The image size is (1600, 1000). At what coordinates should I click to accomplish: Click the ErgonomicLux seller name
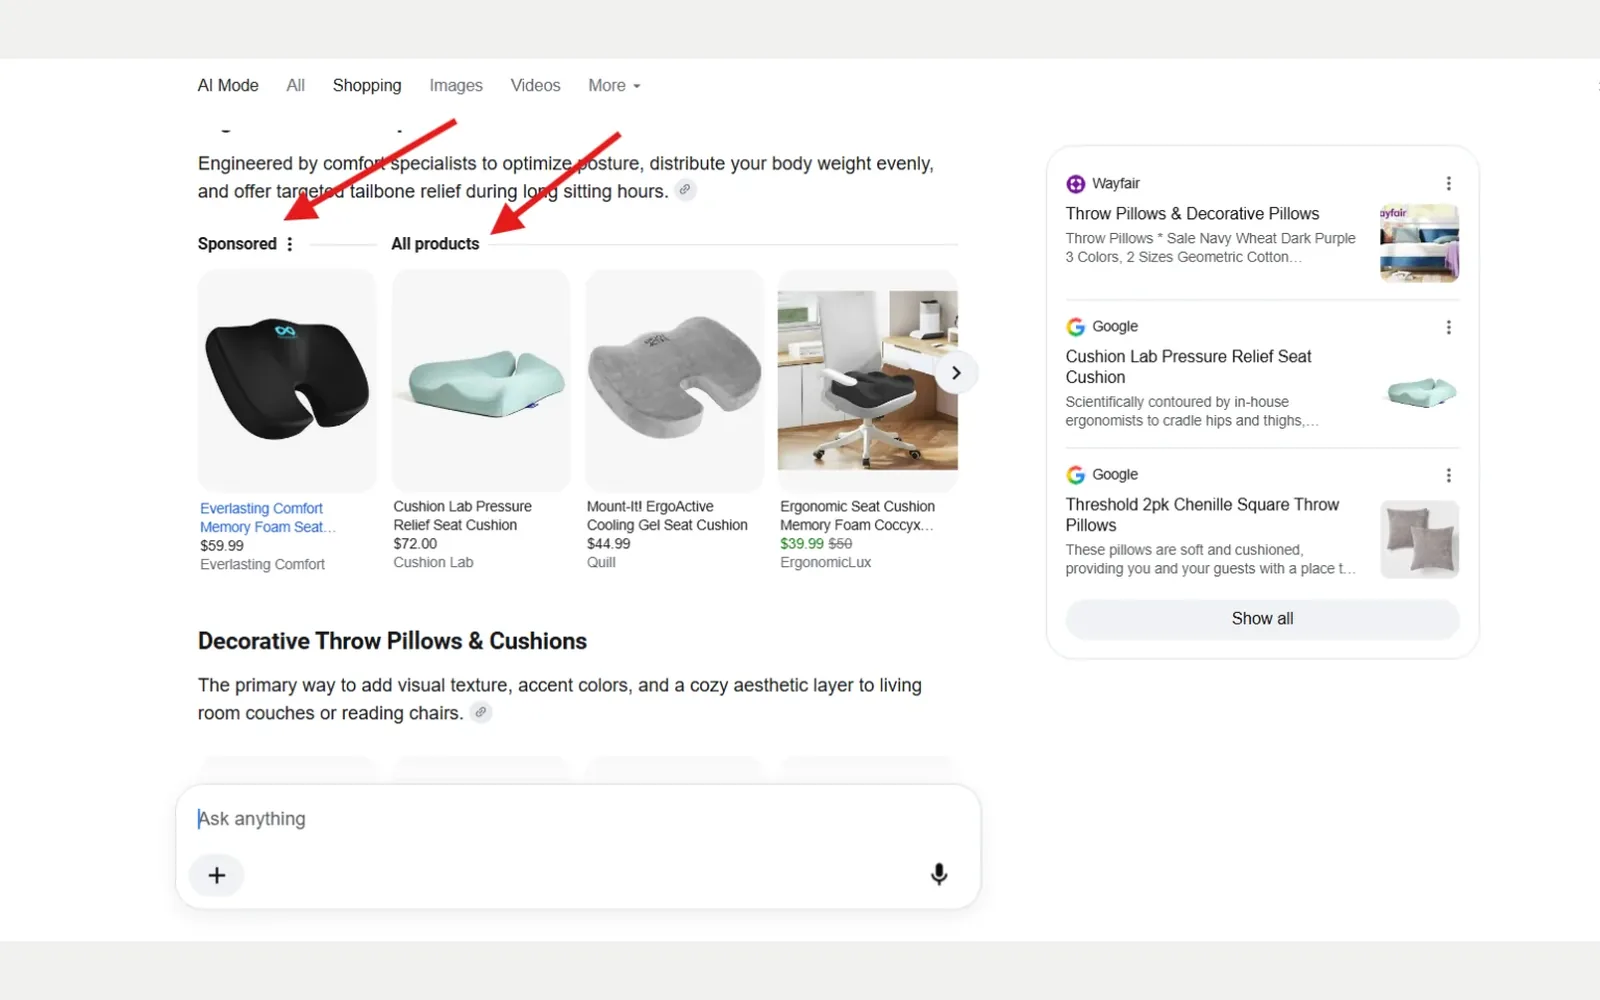tap(825, 563)
